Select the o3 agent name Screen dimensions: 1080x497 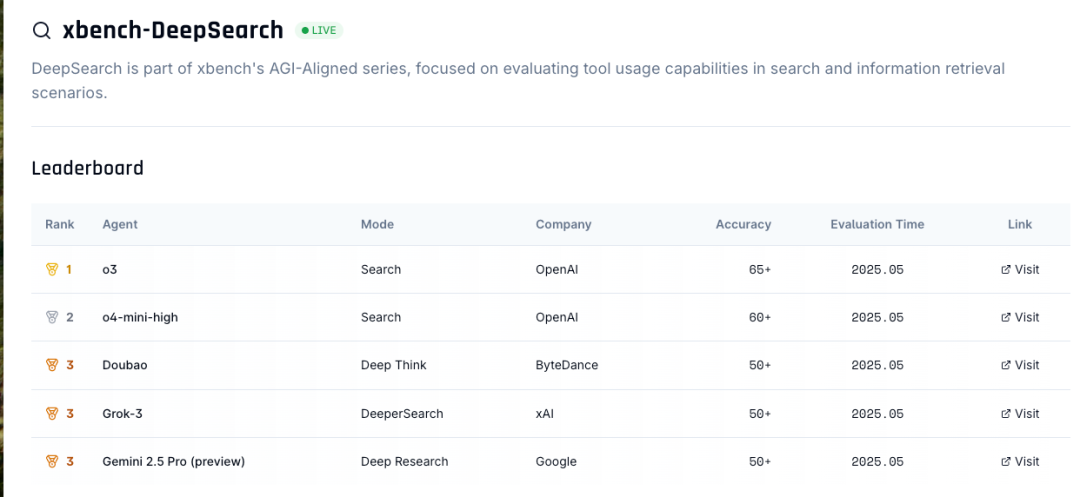tap(110, 270)
